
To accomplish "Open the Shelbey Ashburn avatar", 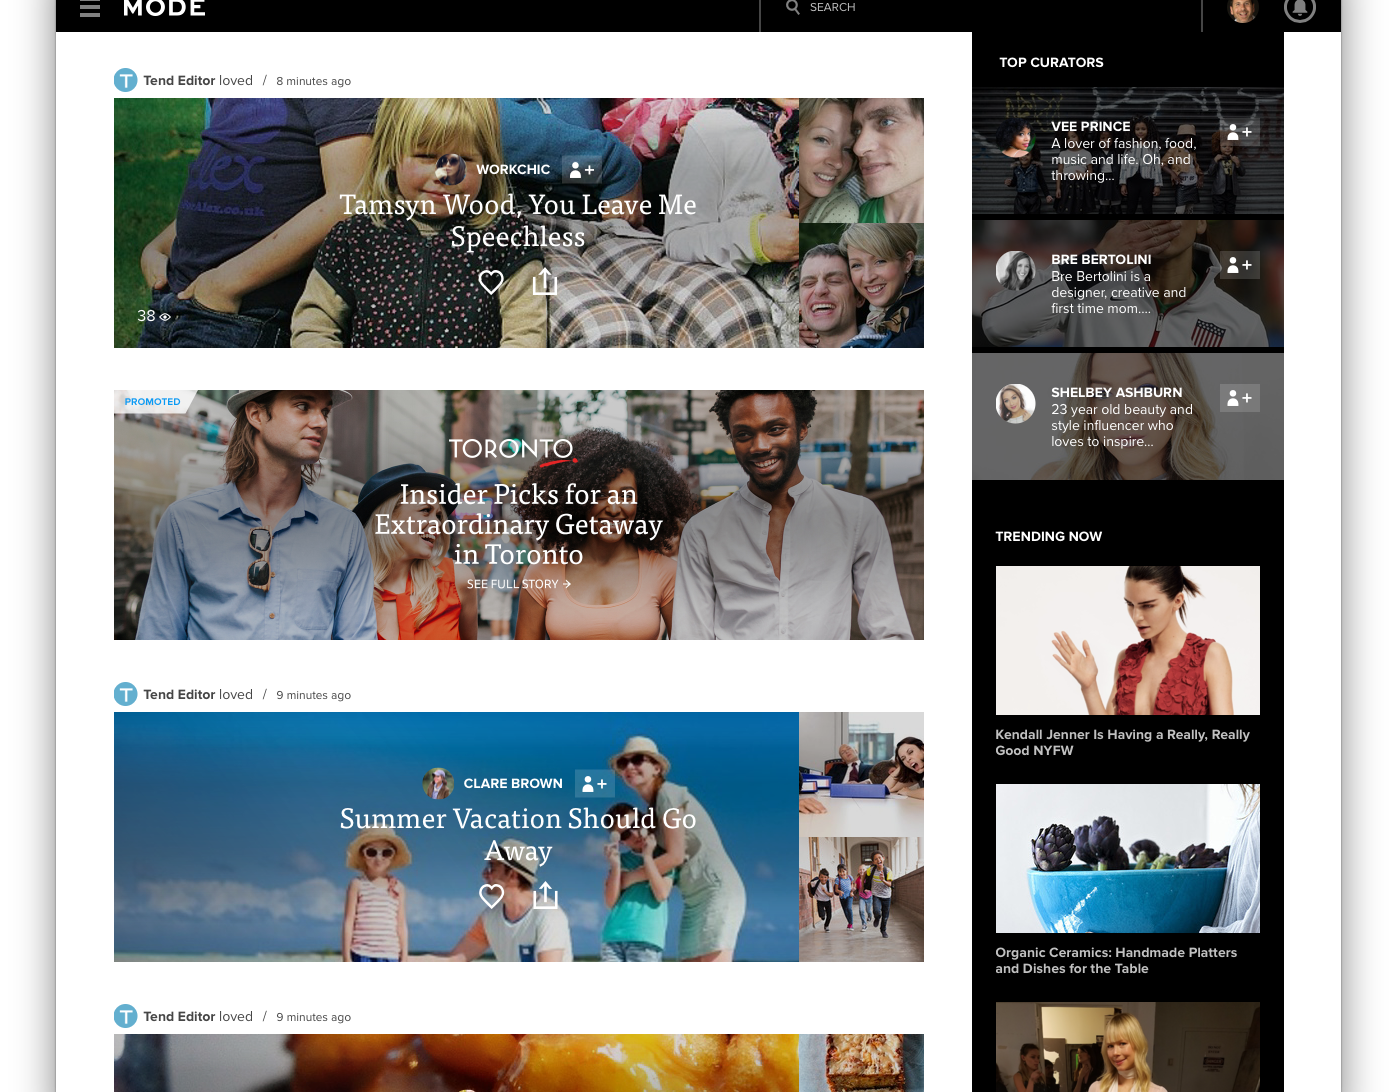I will (x=1015, y=404).
